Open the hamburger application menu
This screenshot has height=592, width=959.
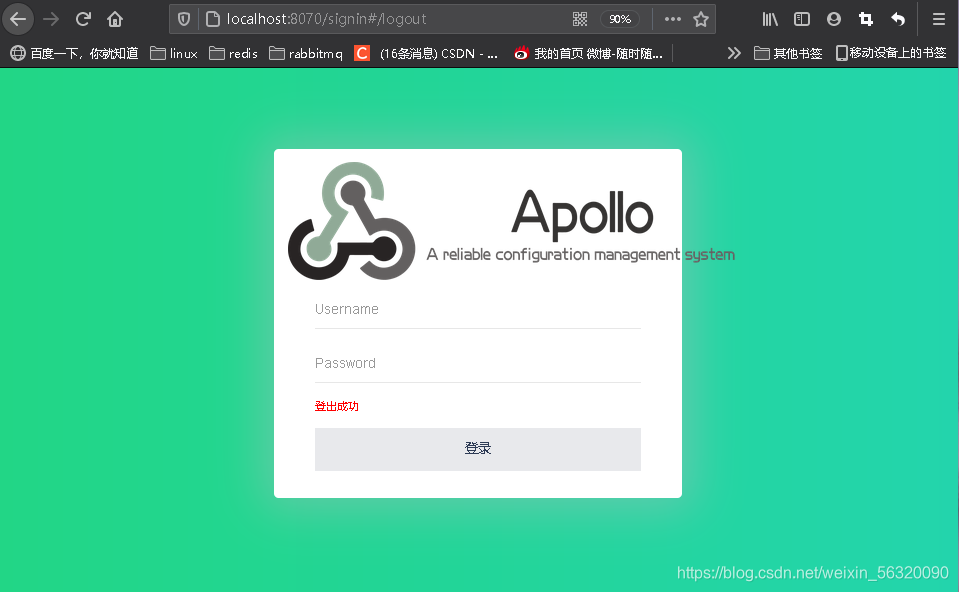point(939,19)
